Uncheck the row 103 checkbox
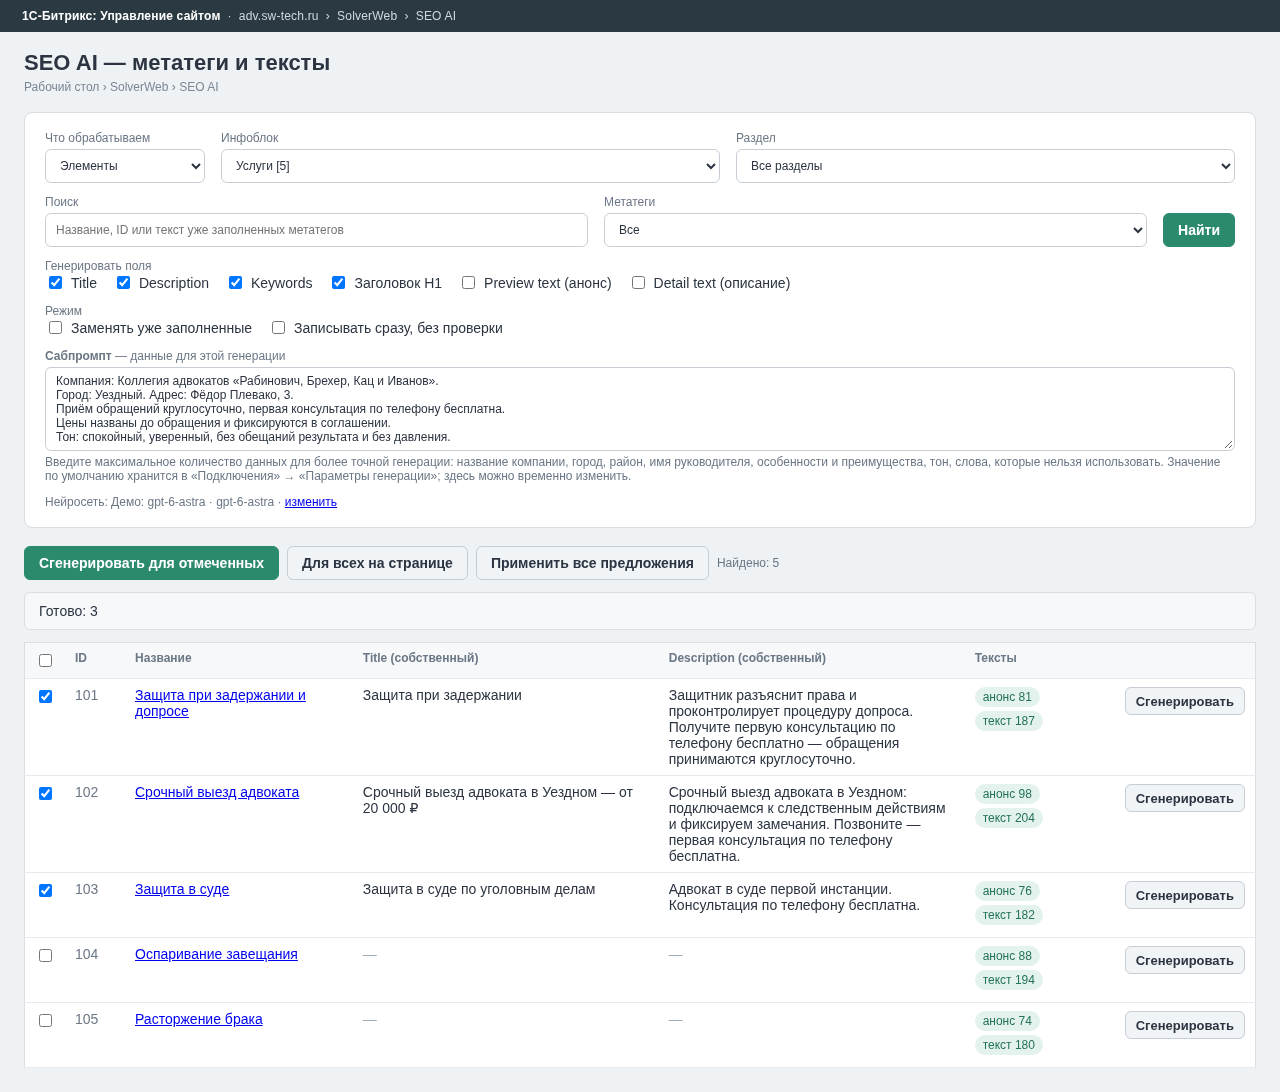The height and width of the screenshot is (1092, 1280). [x=45, y=890]
